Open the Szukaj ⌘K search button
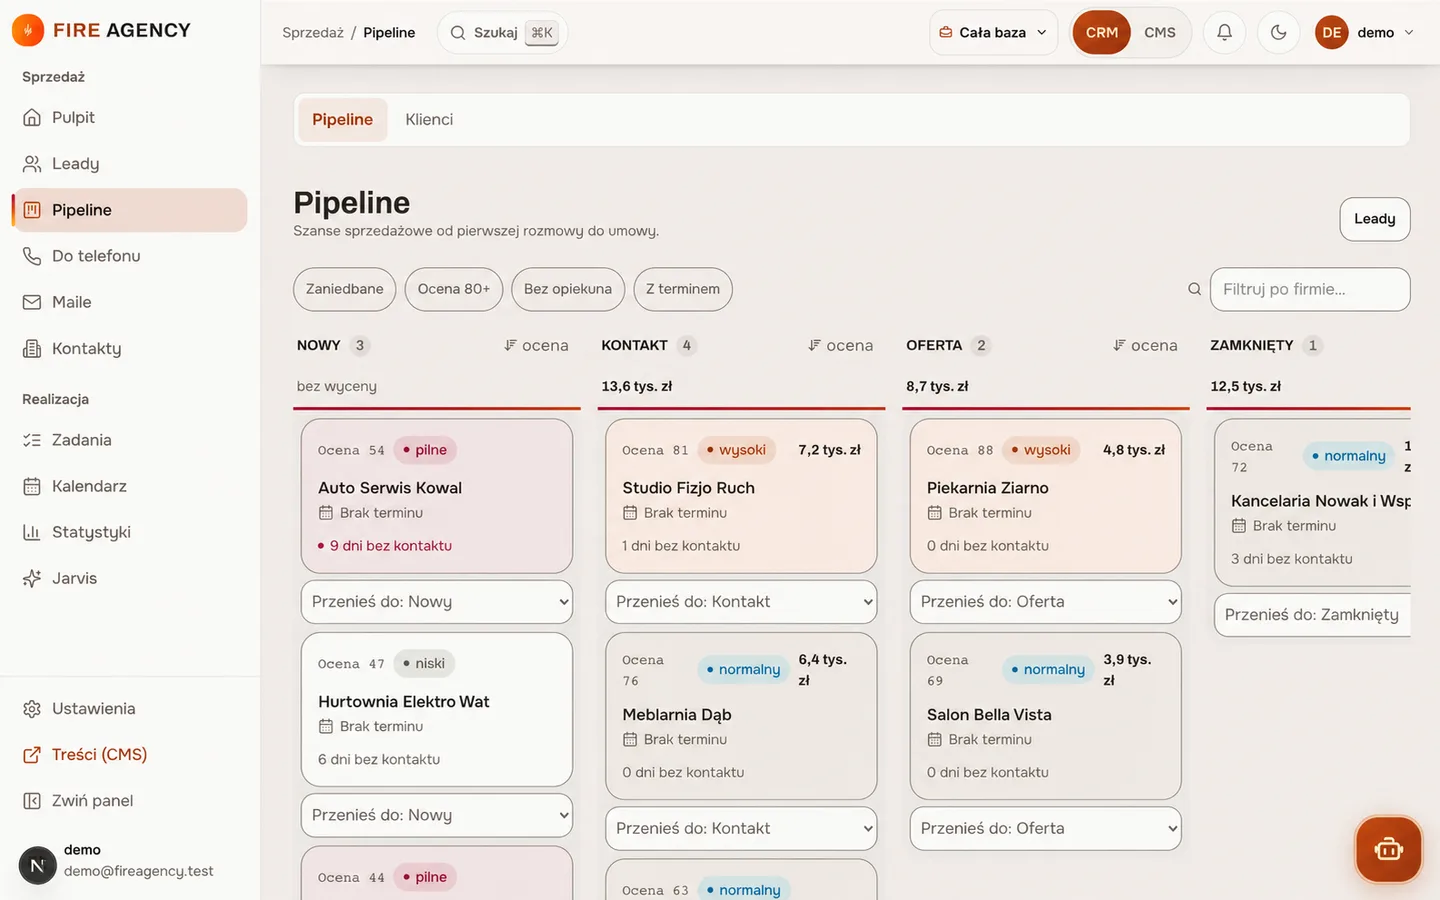Screen dimensions: 1440x900 point(503,32)
